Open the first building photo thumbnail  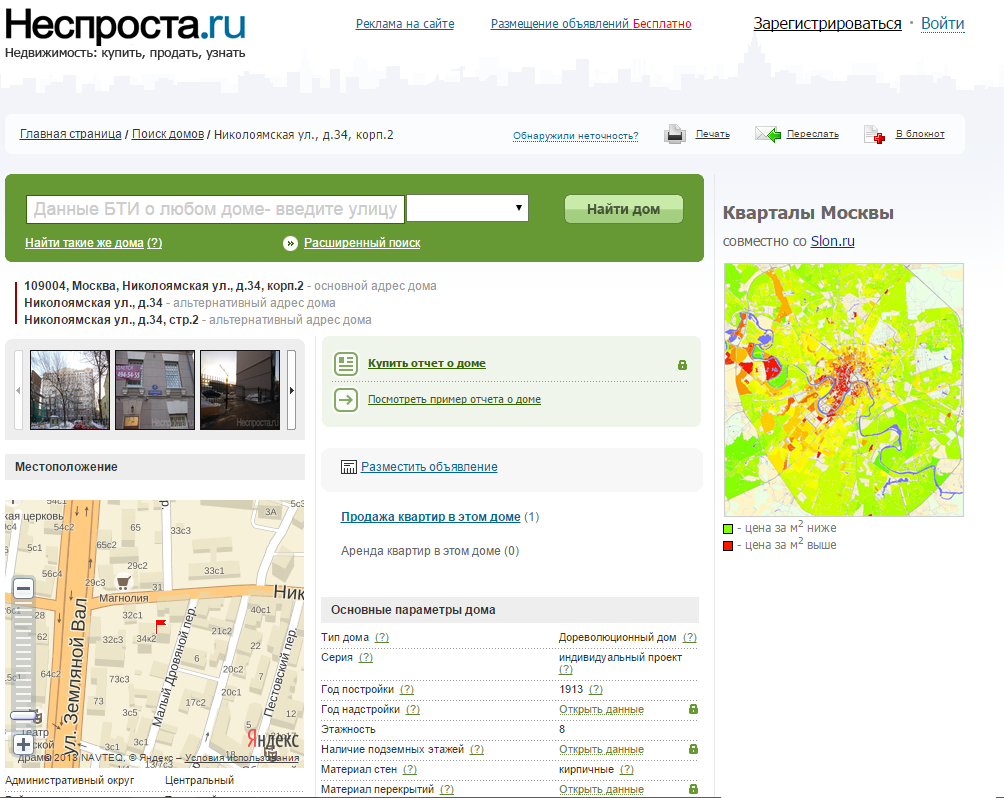pyautogui.click(x=70, y=389)
